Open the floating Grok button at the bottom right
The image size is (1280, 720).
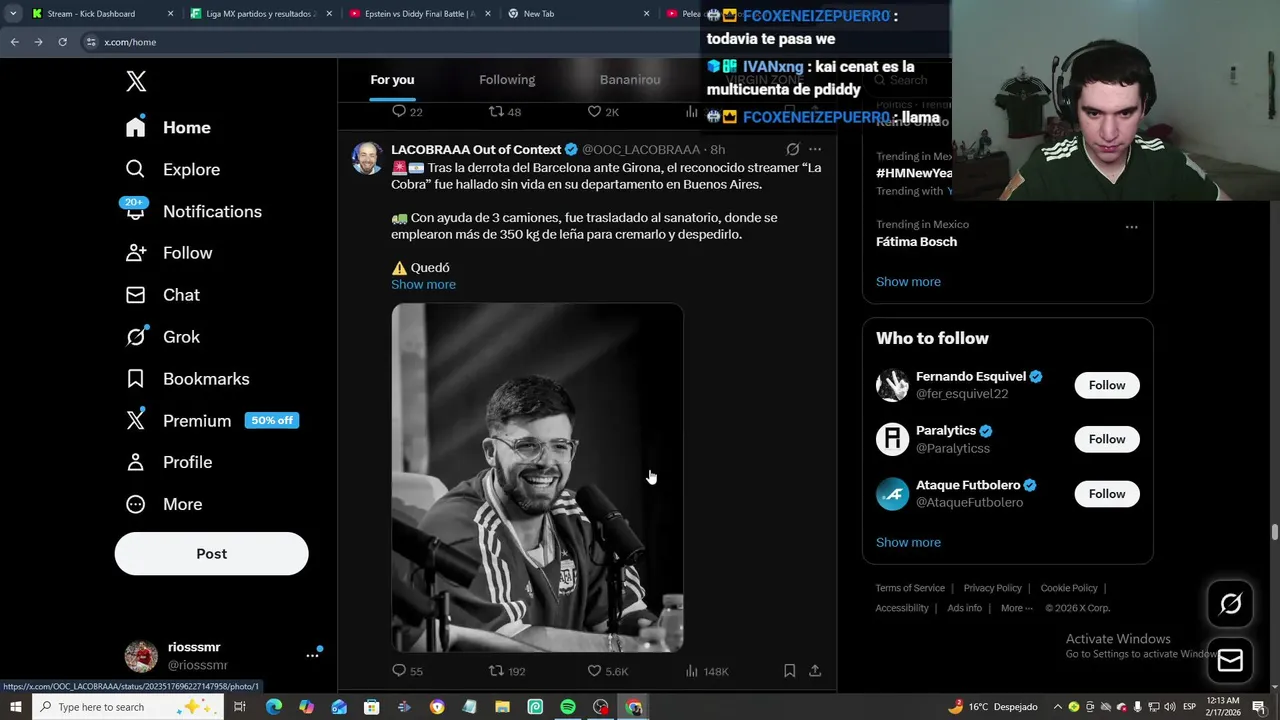tap(1230, 604)
